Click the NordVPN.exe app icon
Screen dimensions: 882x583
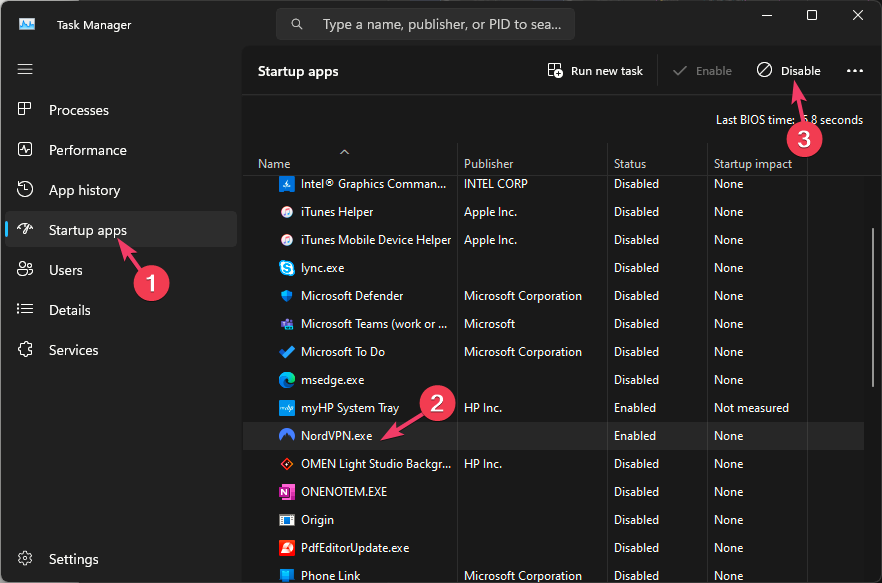[287, 436]
